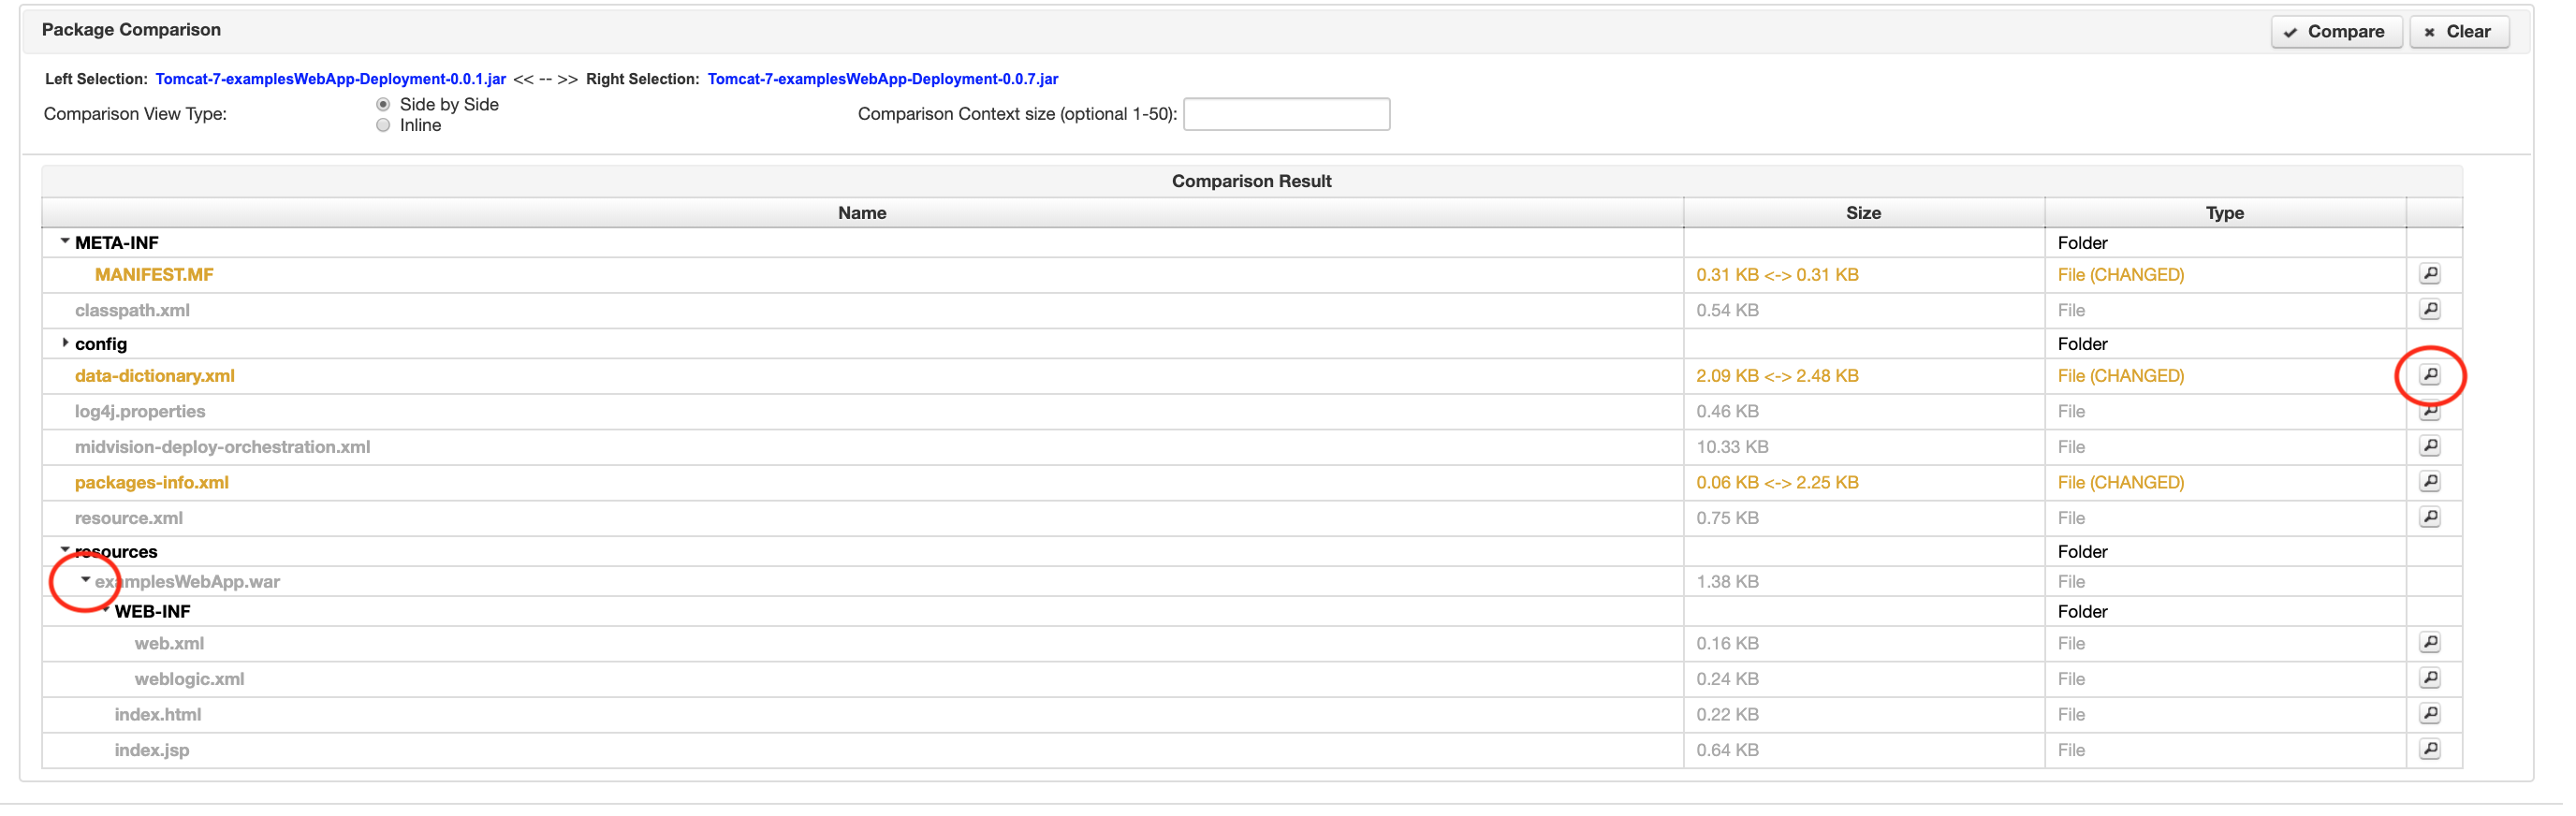Select the index.html file name
The height and width of the screenshot is (816, 2576).
(x=158, y=717)
